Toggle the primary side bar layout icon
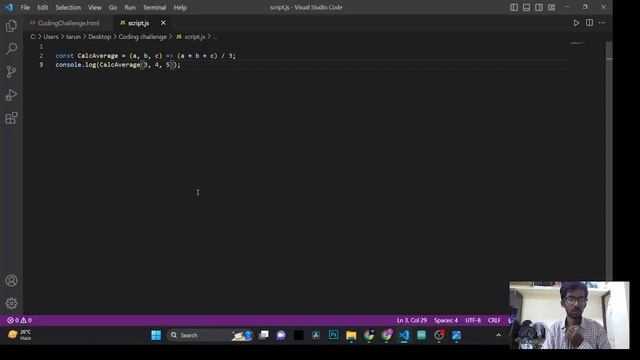640x360 pixels. click(x=514, y=7)
